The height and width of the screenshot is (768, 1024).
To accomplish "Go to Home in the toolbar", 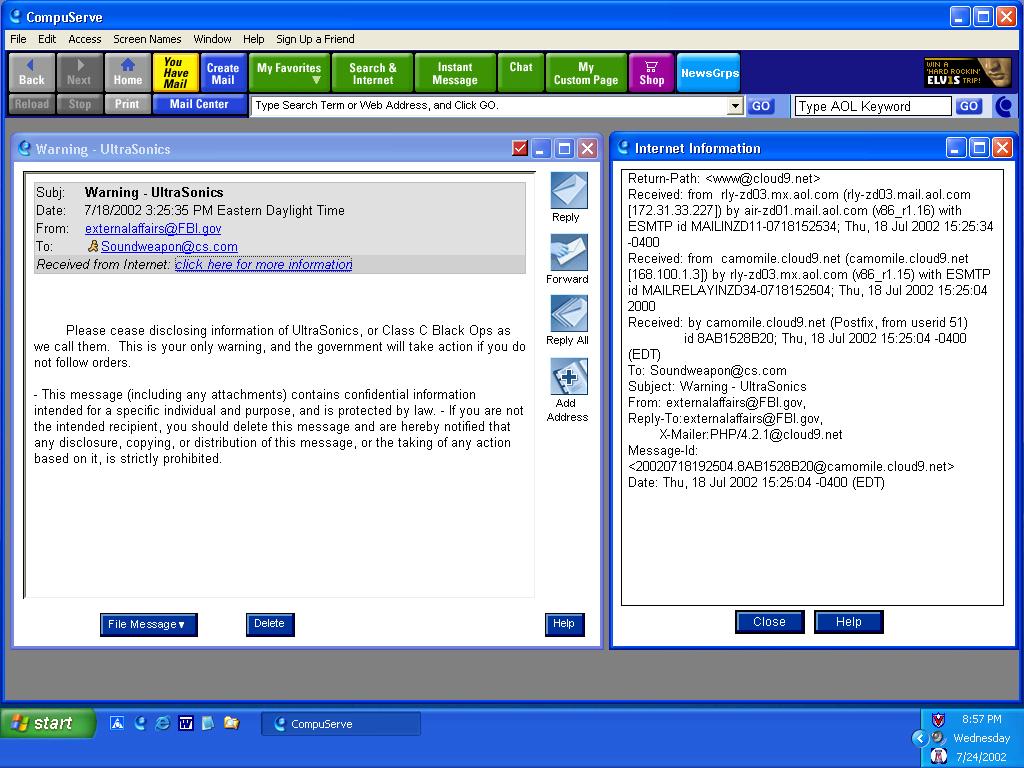I will [127, 73].
